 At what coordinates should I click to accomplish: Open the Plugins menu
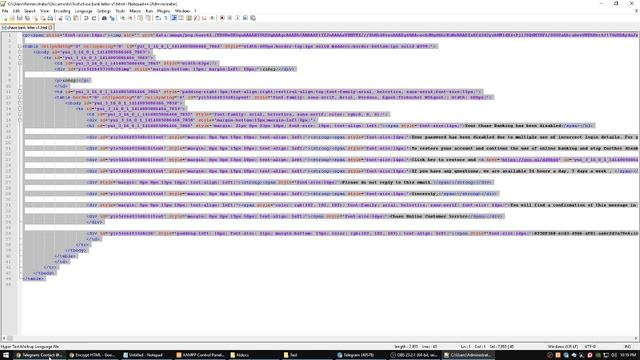point(164,11)
